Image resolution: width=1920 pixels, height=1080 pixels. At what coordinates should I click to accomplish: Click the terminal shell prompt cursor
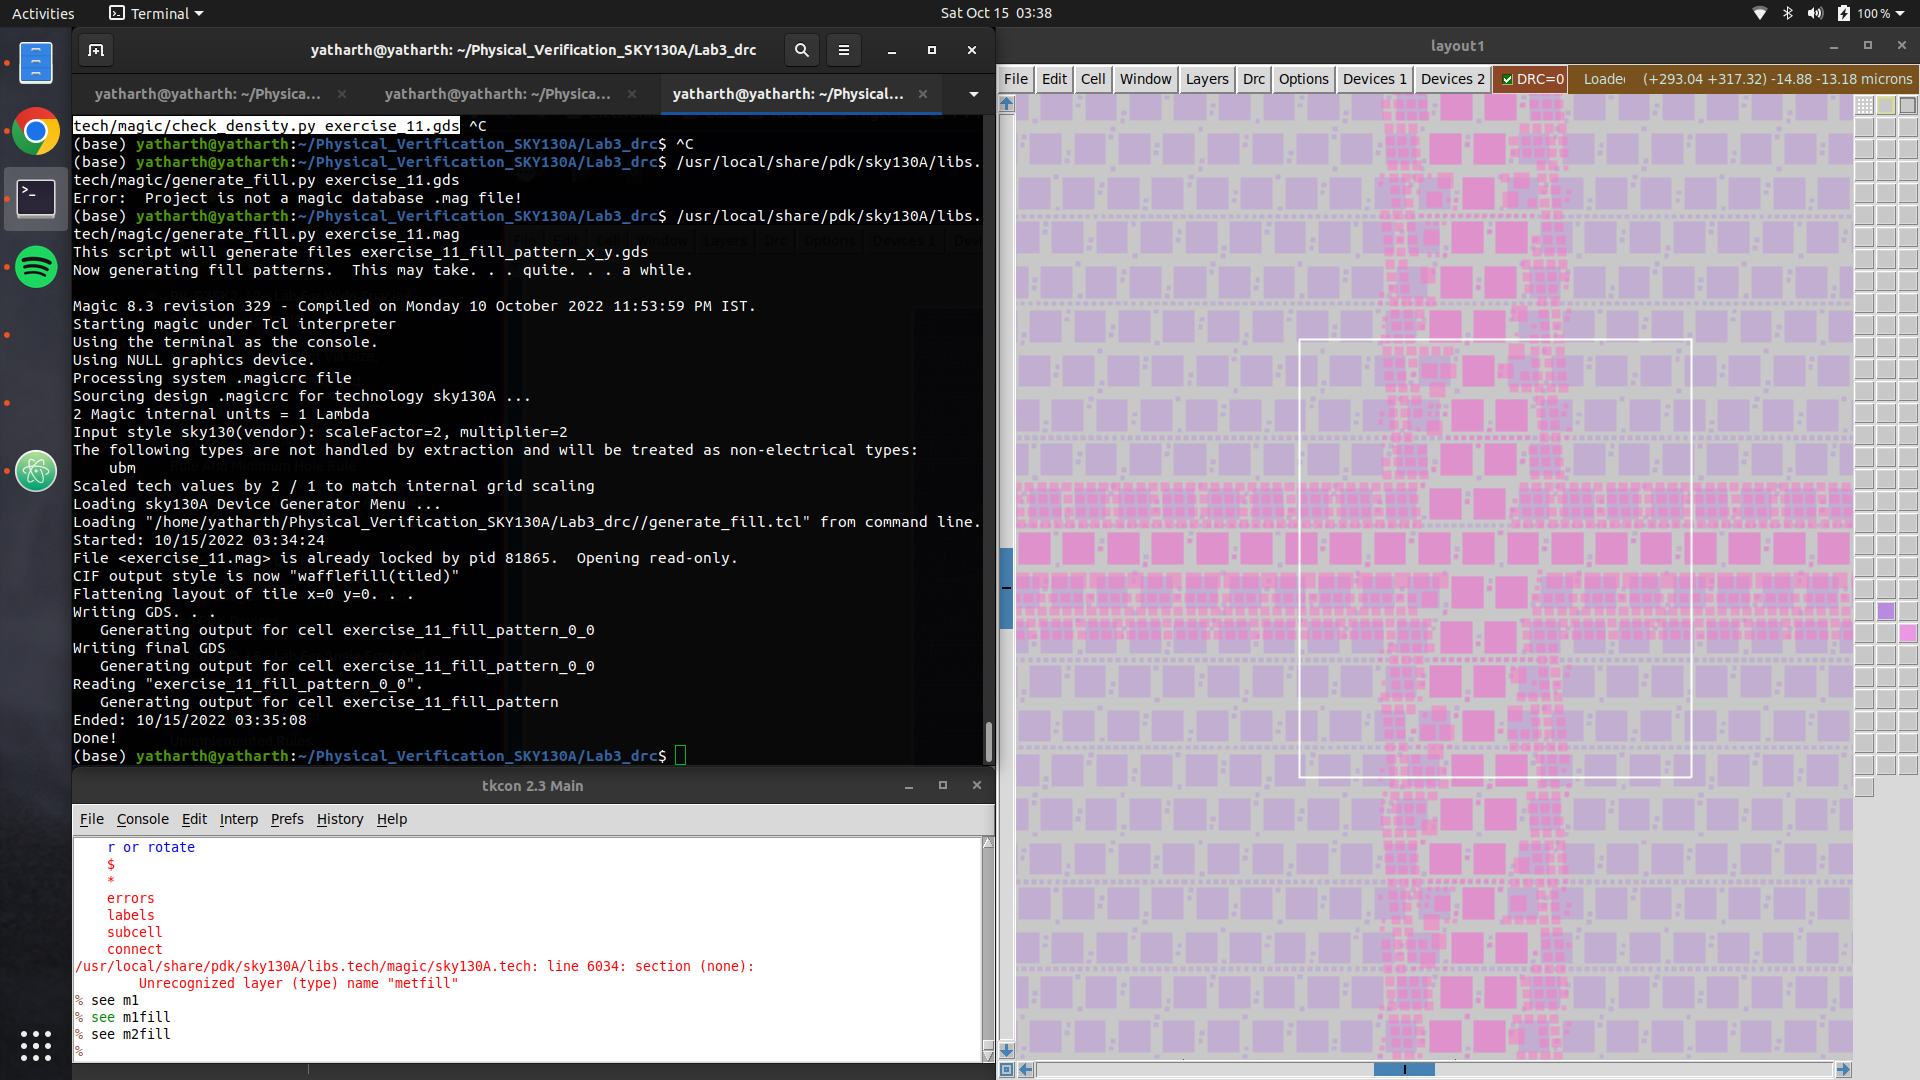pos(681,756)
